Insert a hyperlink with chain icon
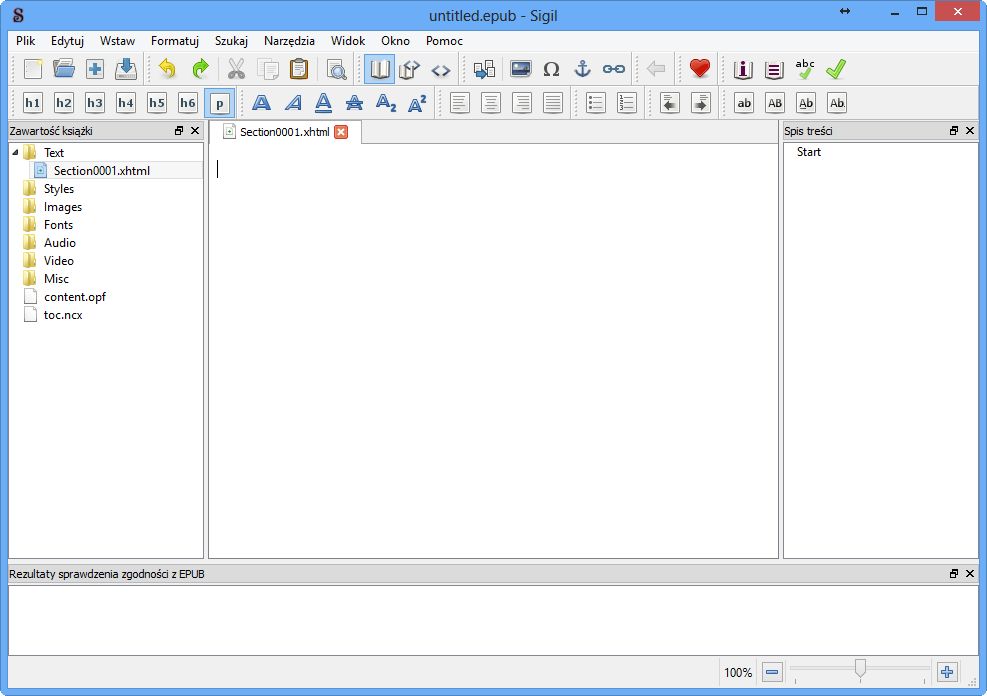The height and width of the screenshot is (696, 987). pyautogui.click(x=614, y=69)
